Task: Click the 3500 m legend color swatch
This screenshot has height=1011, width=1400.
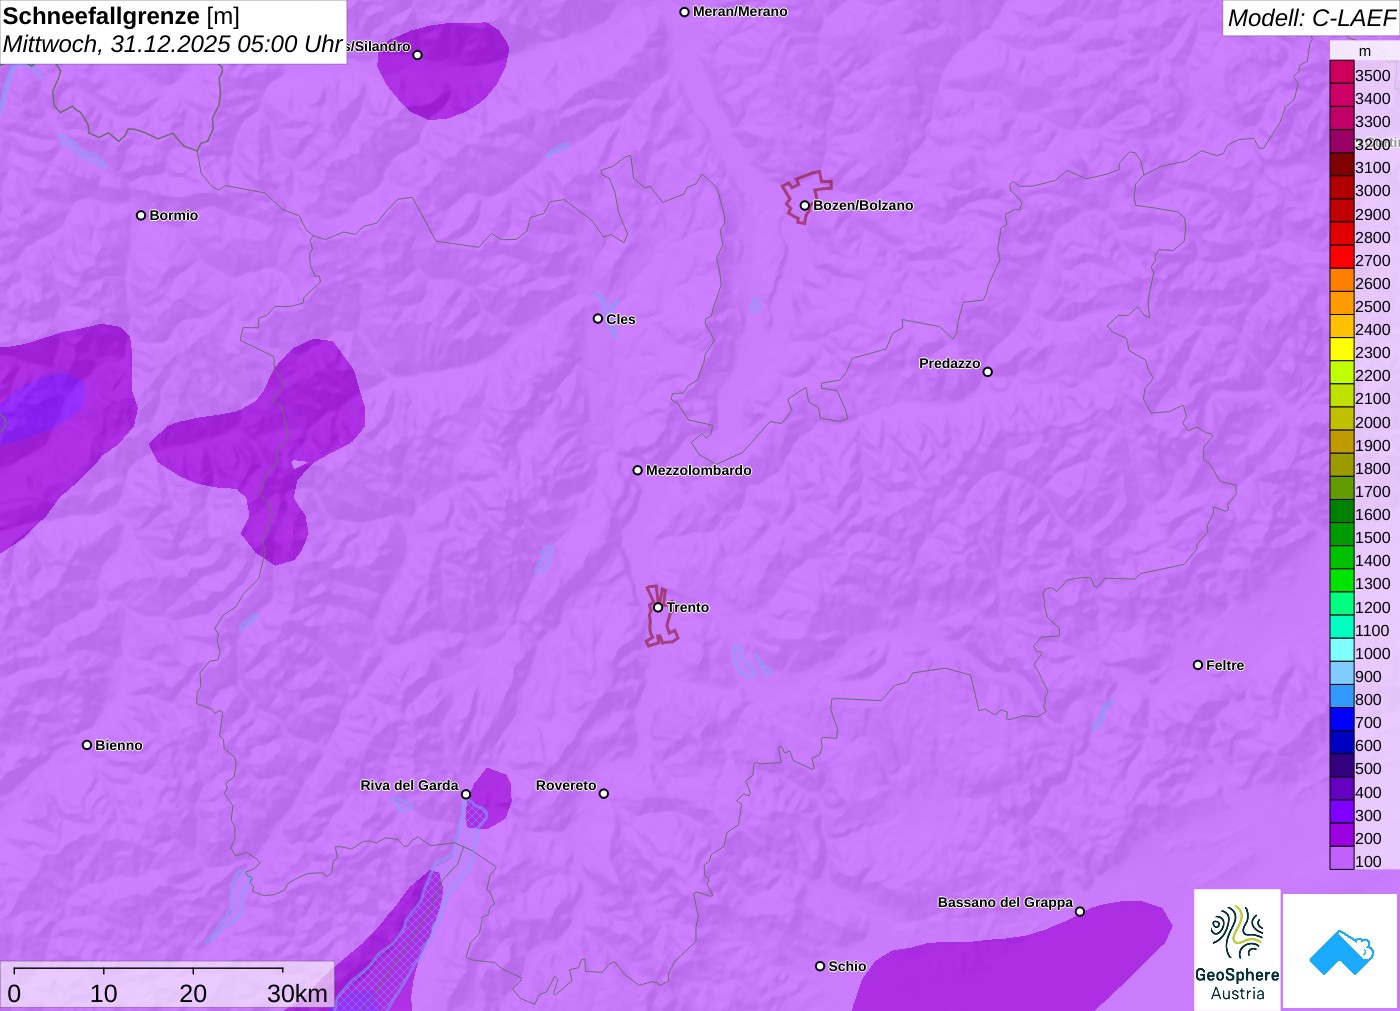Action: click(1342, 72)
